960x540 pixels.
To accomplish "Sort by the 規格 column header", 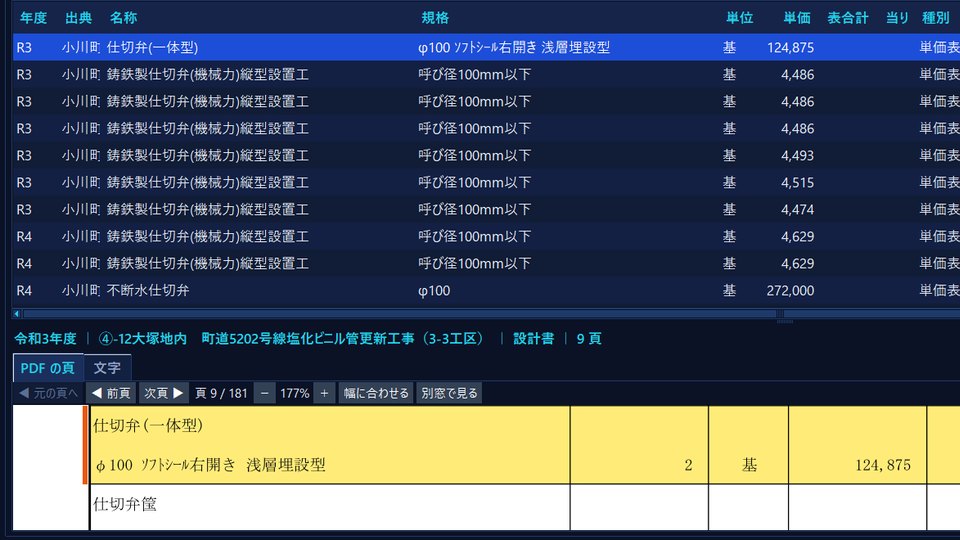I will point(435,18).
